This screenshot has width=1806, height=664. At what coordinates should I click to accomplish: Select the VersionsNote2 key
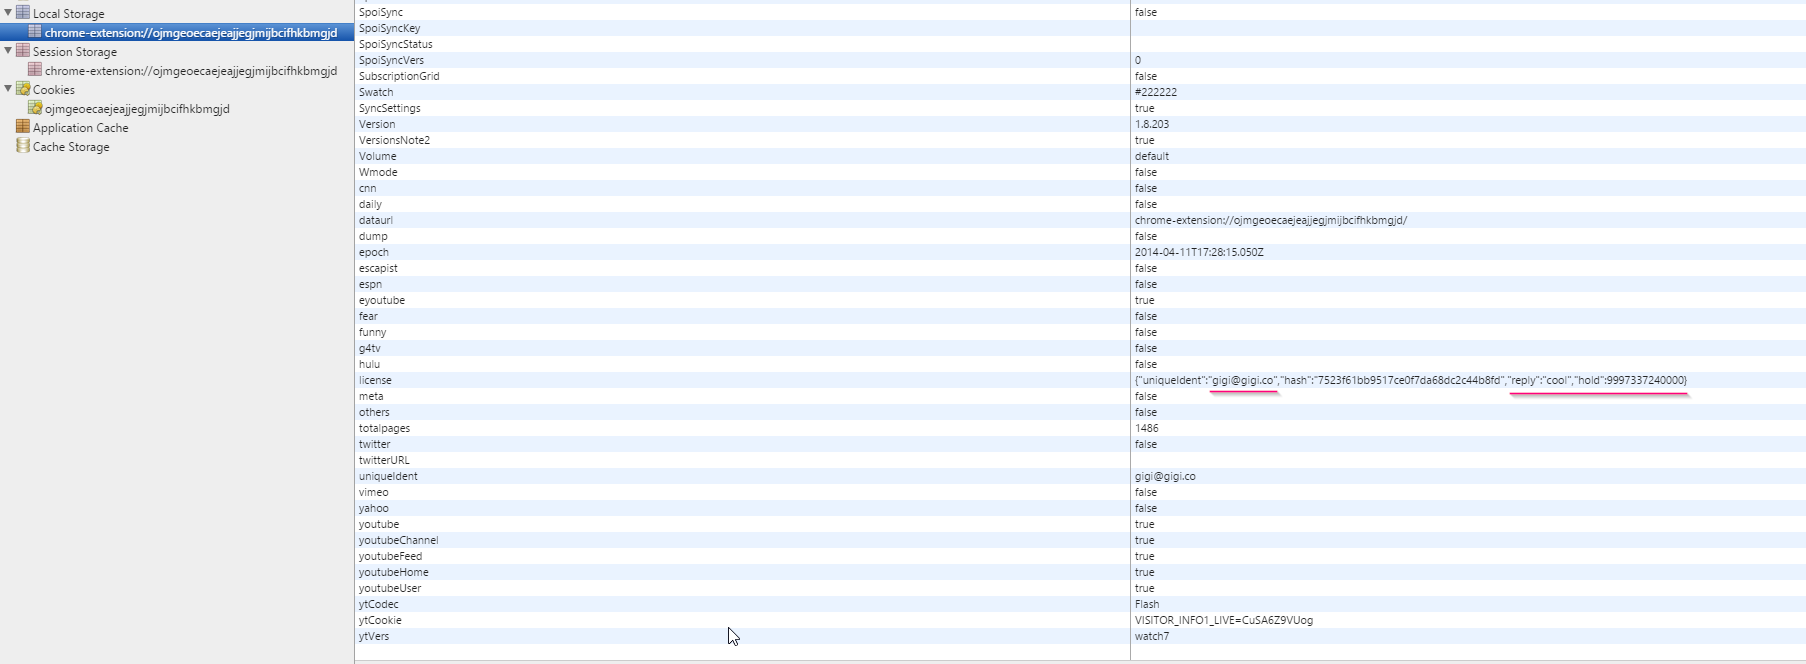(x=394, y=140)
